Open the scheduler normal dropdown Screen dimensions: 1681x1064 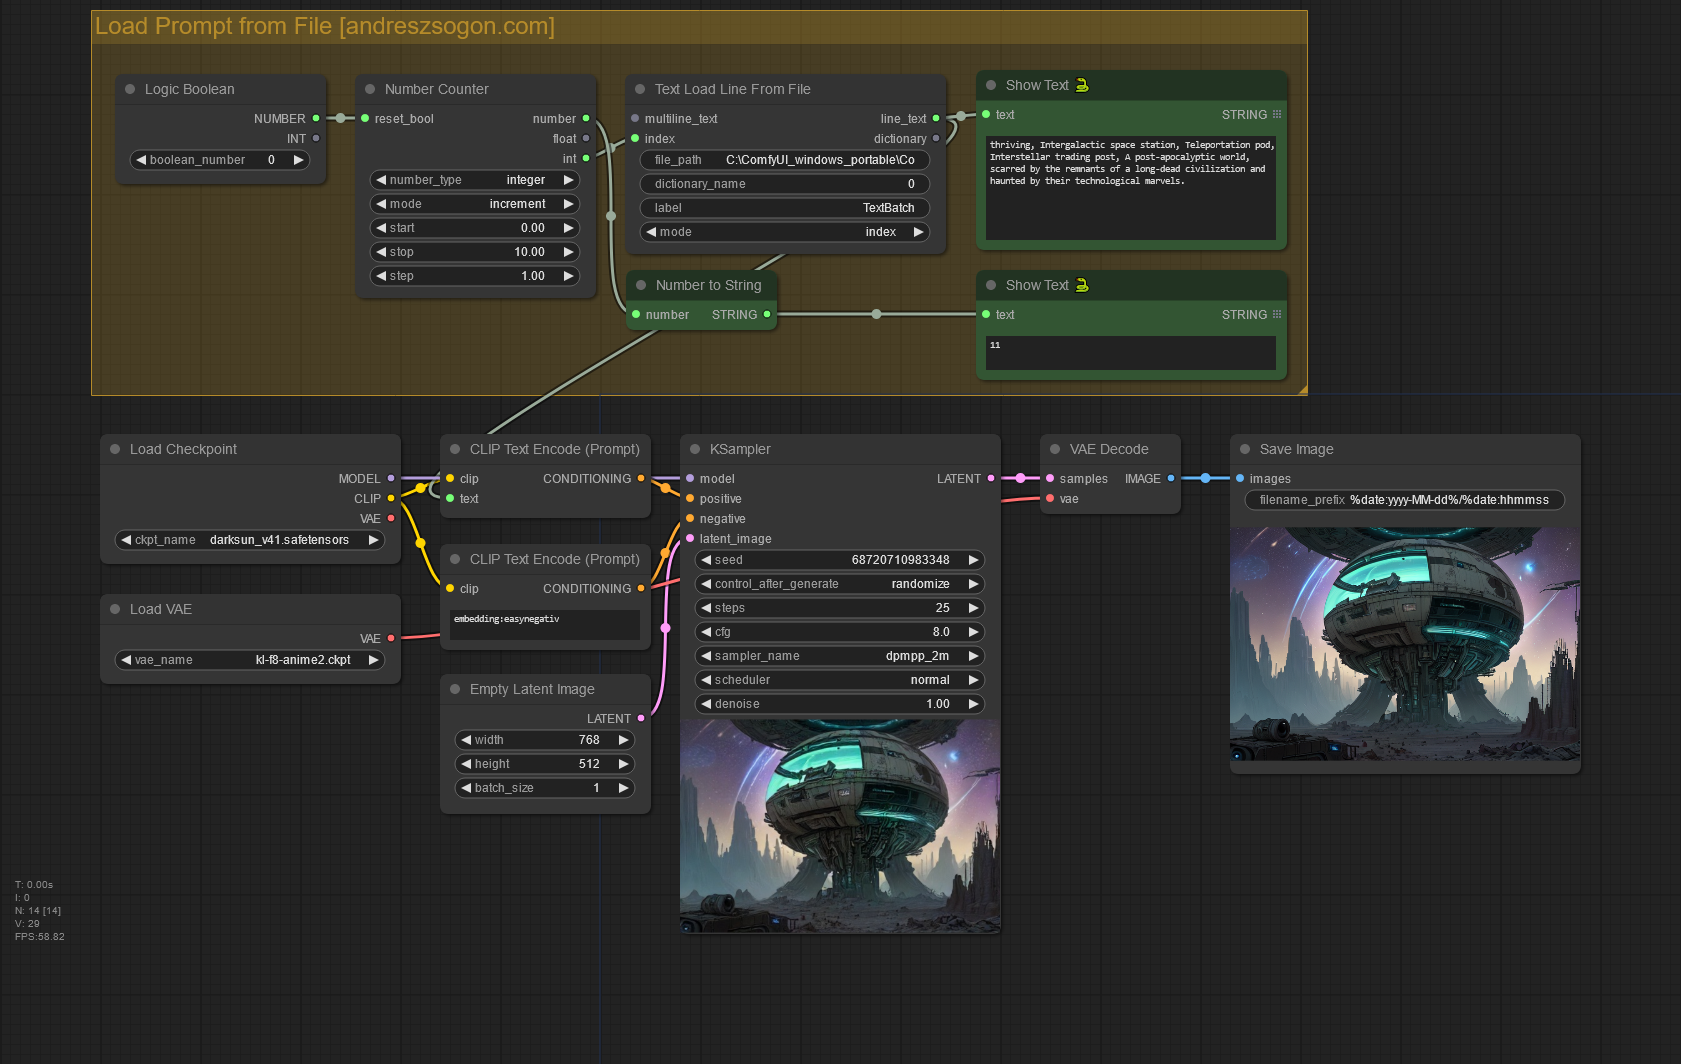[840, 680]
